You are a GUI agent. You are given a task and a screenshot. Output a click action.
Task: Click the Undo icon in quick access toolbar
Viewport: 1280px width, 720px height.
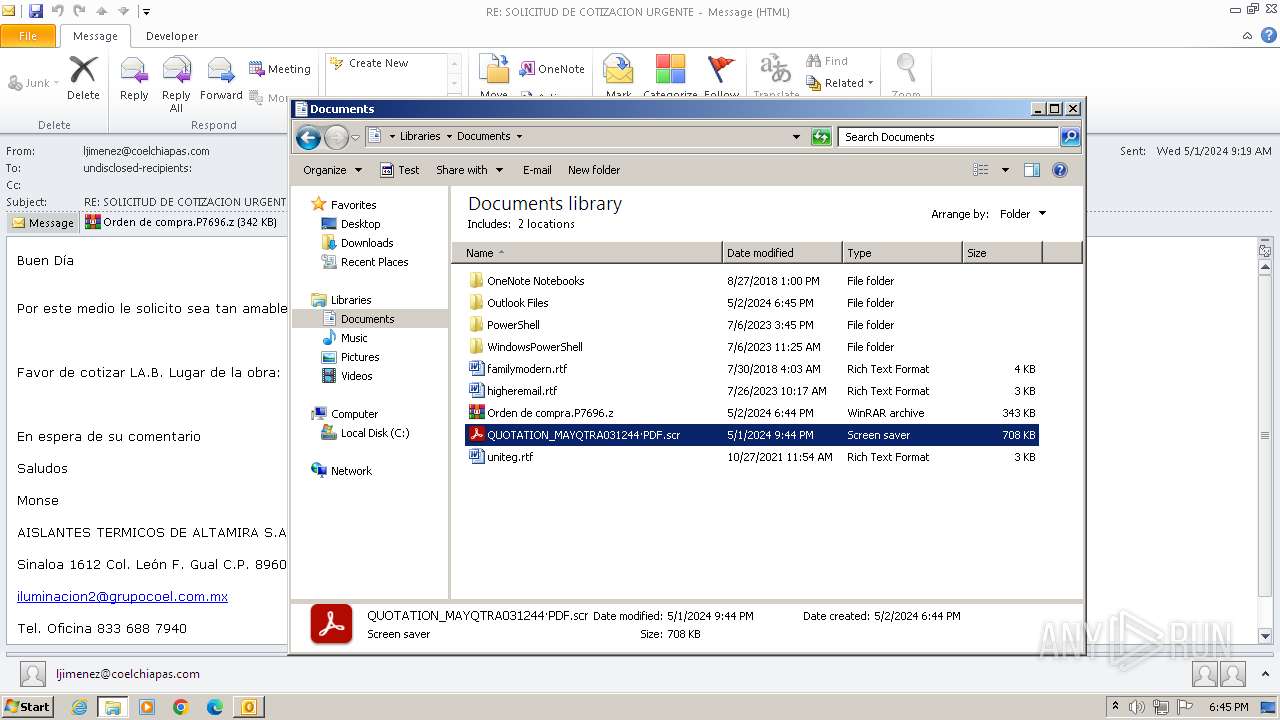58,11
